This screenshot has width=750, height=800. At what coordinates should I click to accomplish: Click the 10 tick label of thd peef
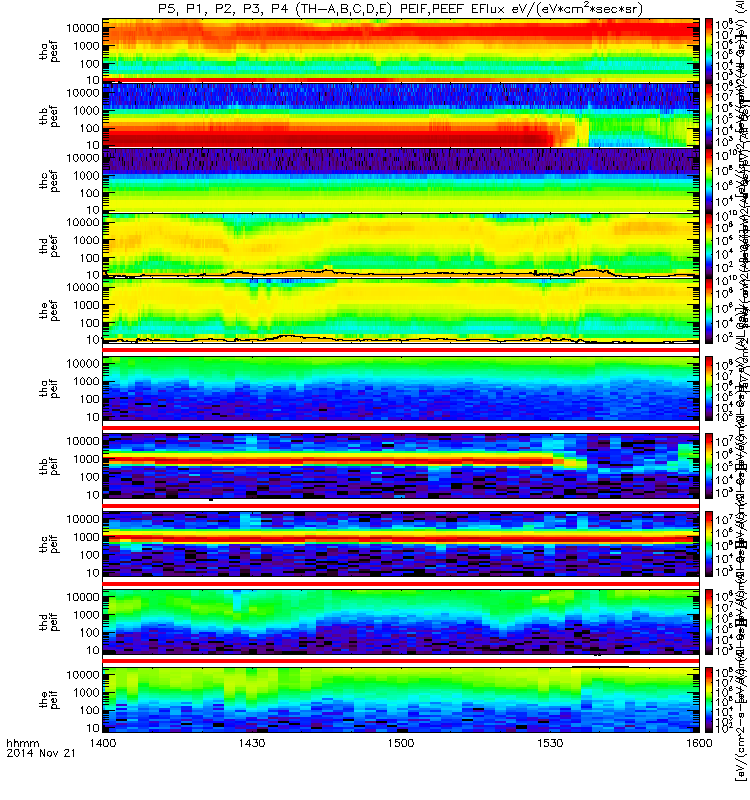(93, 275)
